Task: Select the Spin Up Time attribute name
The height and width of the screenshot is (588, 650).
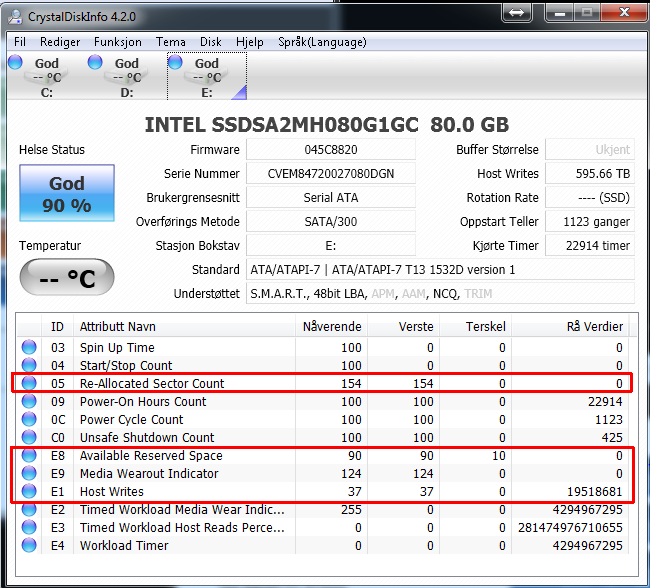Action: pyautogui.click(x=117, y=347)
